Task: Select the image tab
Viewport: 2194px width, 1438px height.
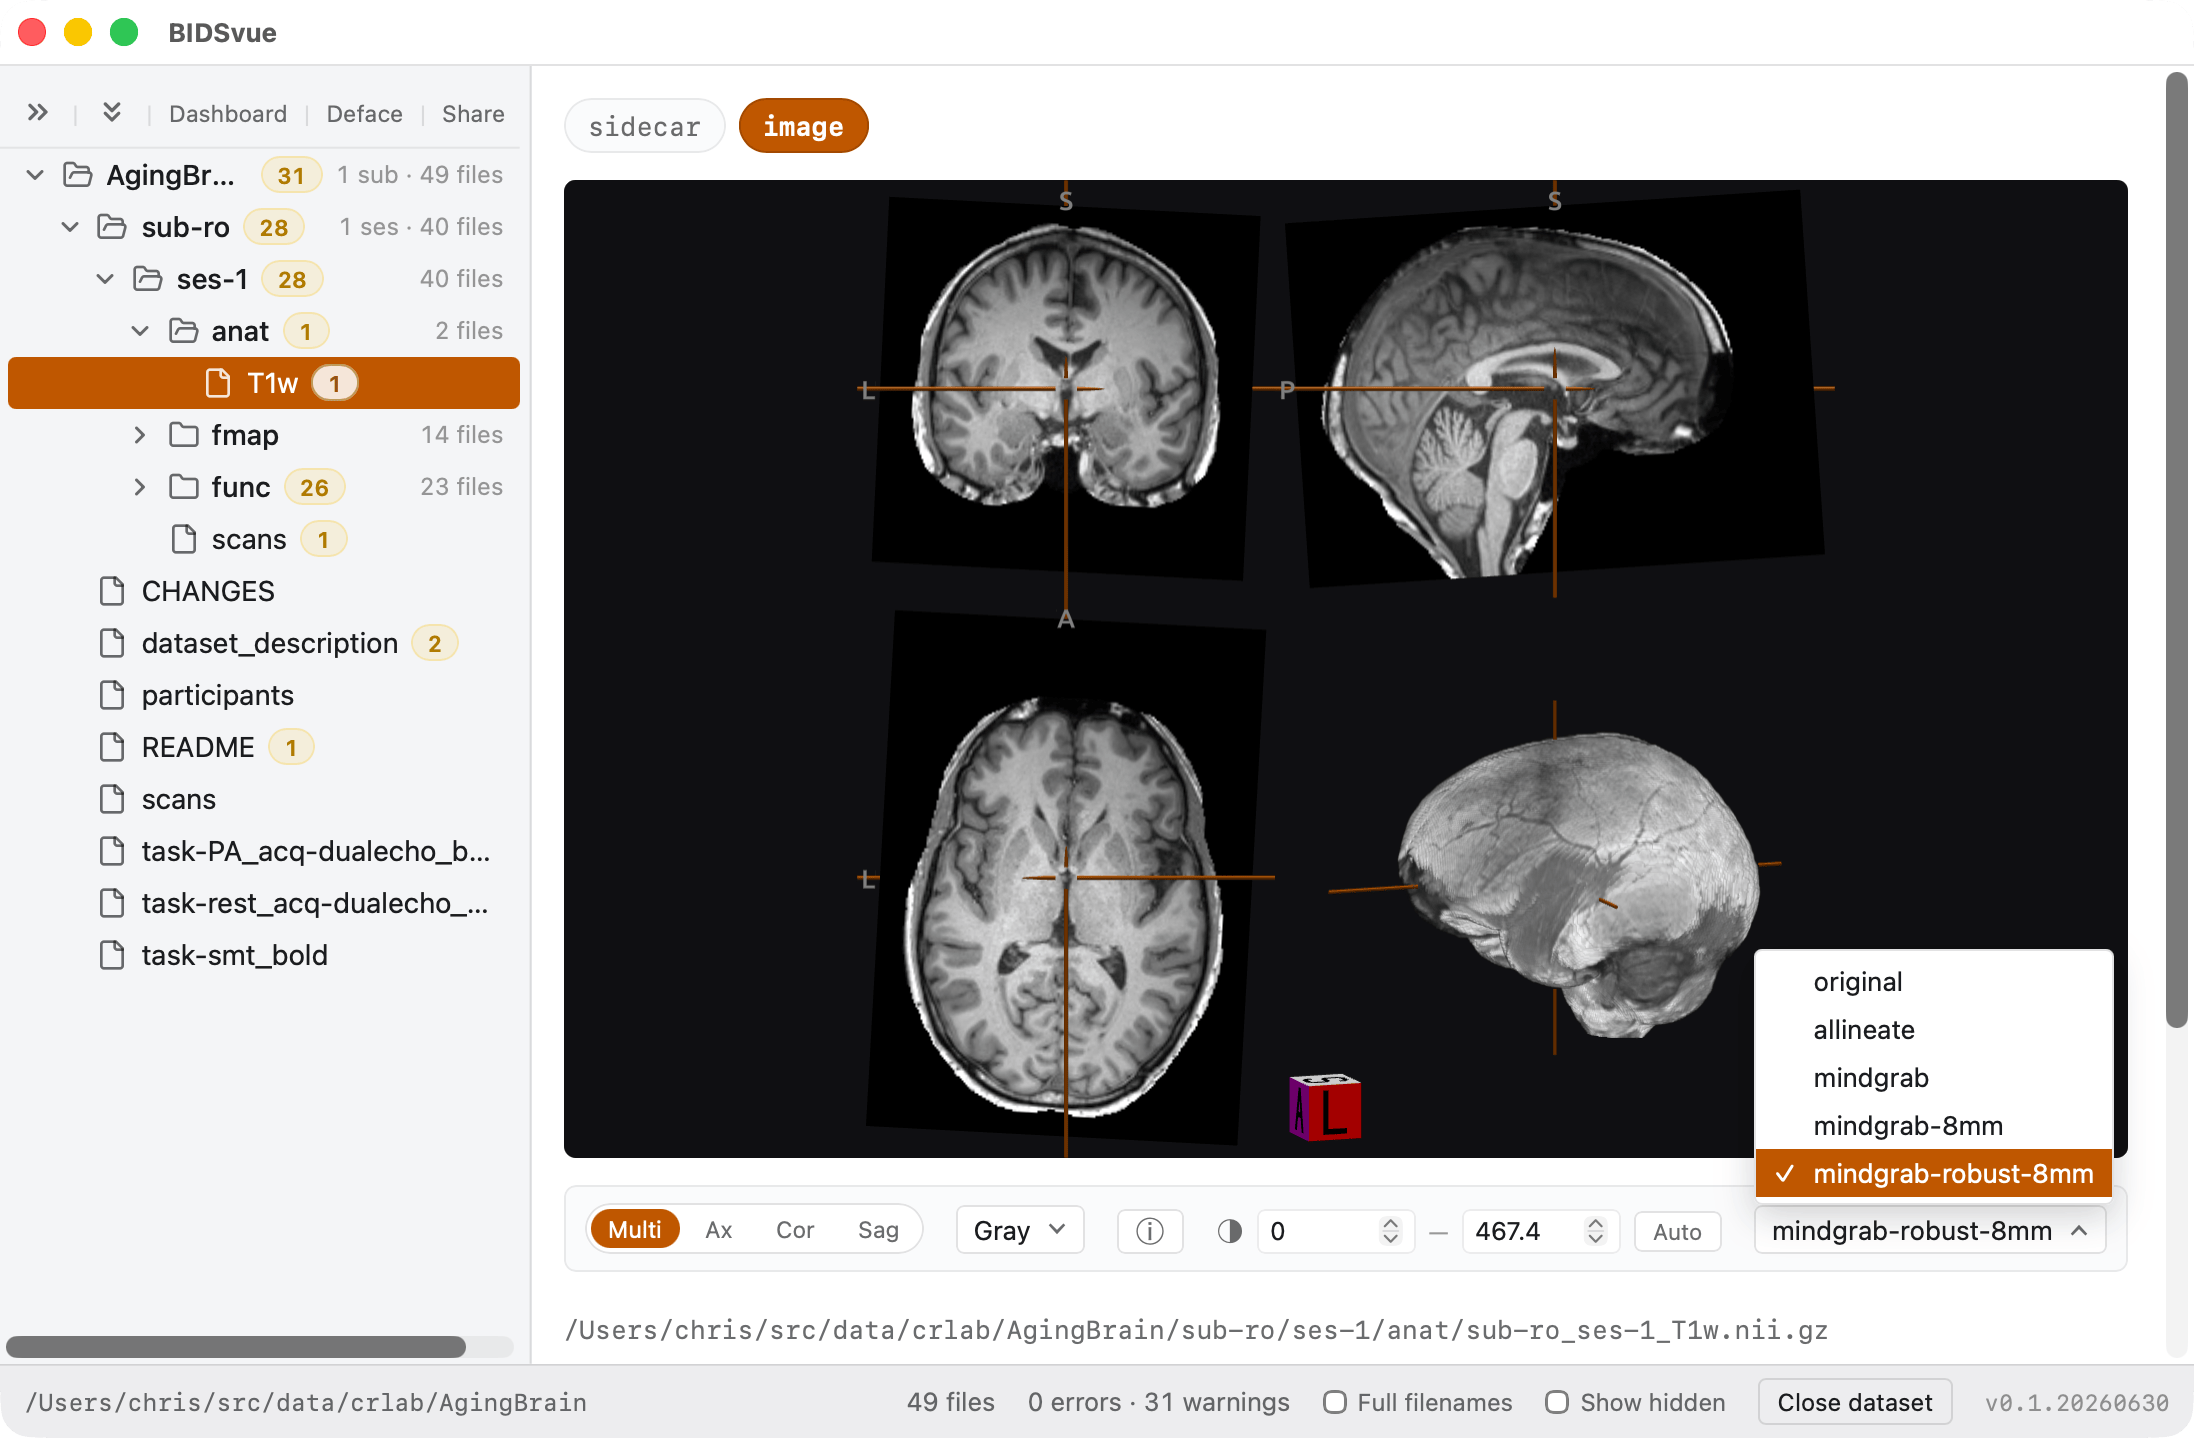Action: tap(804, 126)
